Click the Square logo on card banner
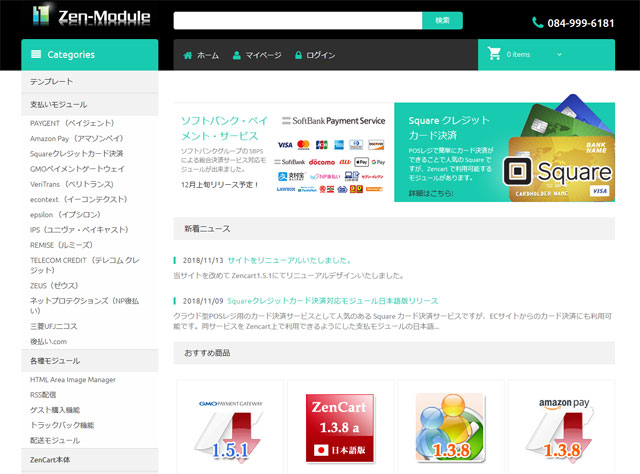Image resolution: width=640 pixels, height=474 pixels. tap(558, 171)
